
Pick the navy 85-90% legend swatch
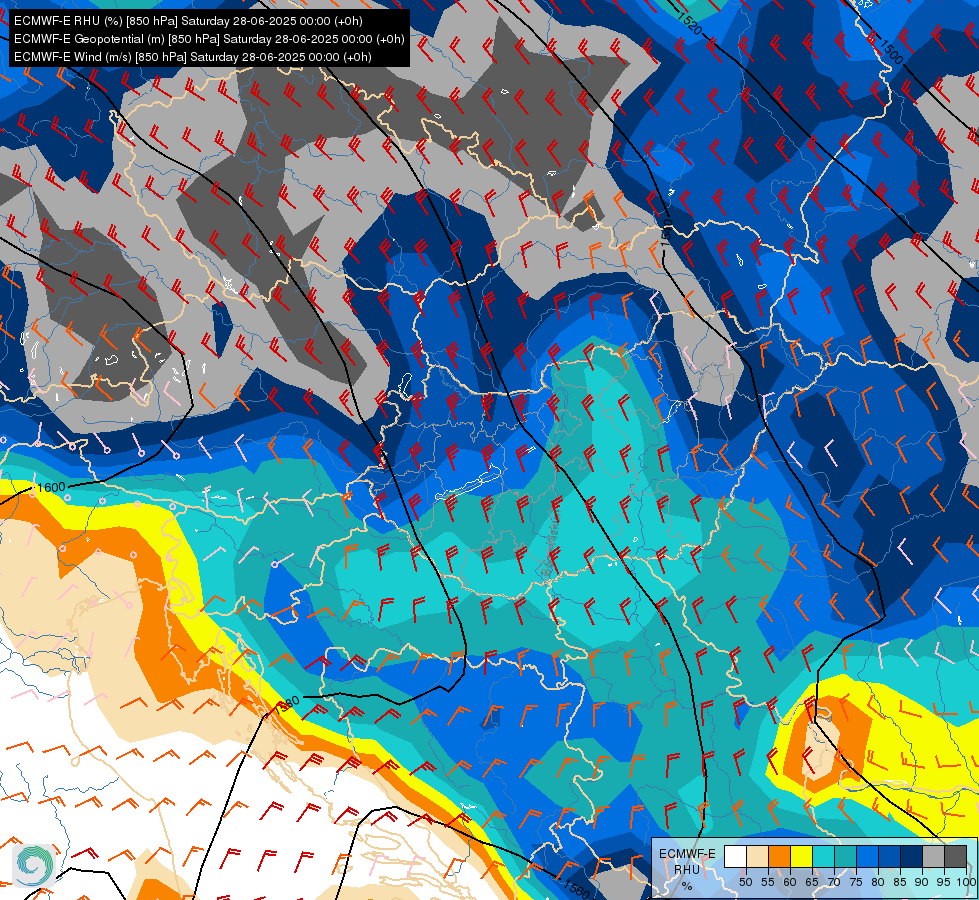pyautogui.click(x=912, y=856)
